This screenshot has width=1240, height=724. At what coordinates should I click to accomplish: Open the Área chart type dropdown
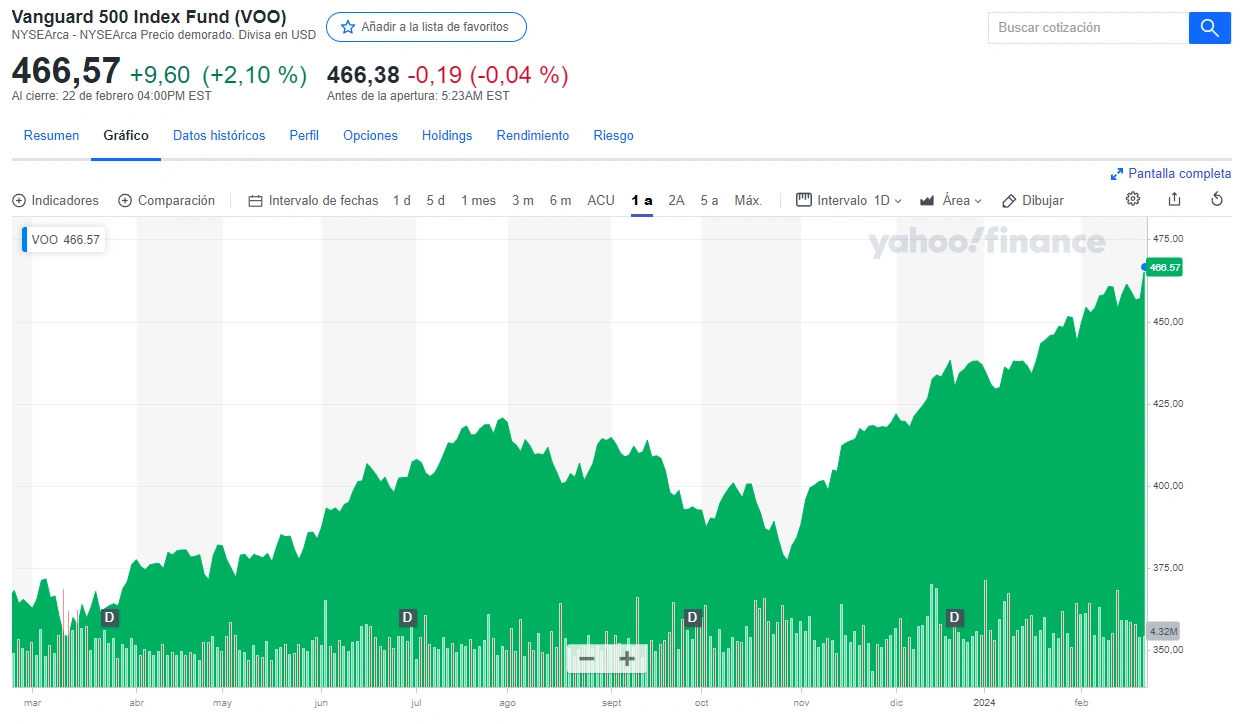pyautogui.click(x=951, y=200)
